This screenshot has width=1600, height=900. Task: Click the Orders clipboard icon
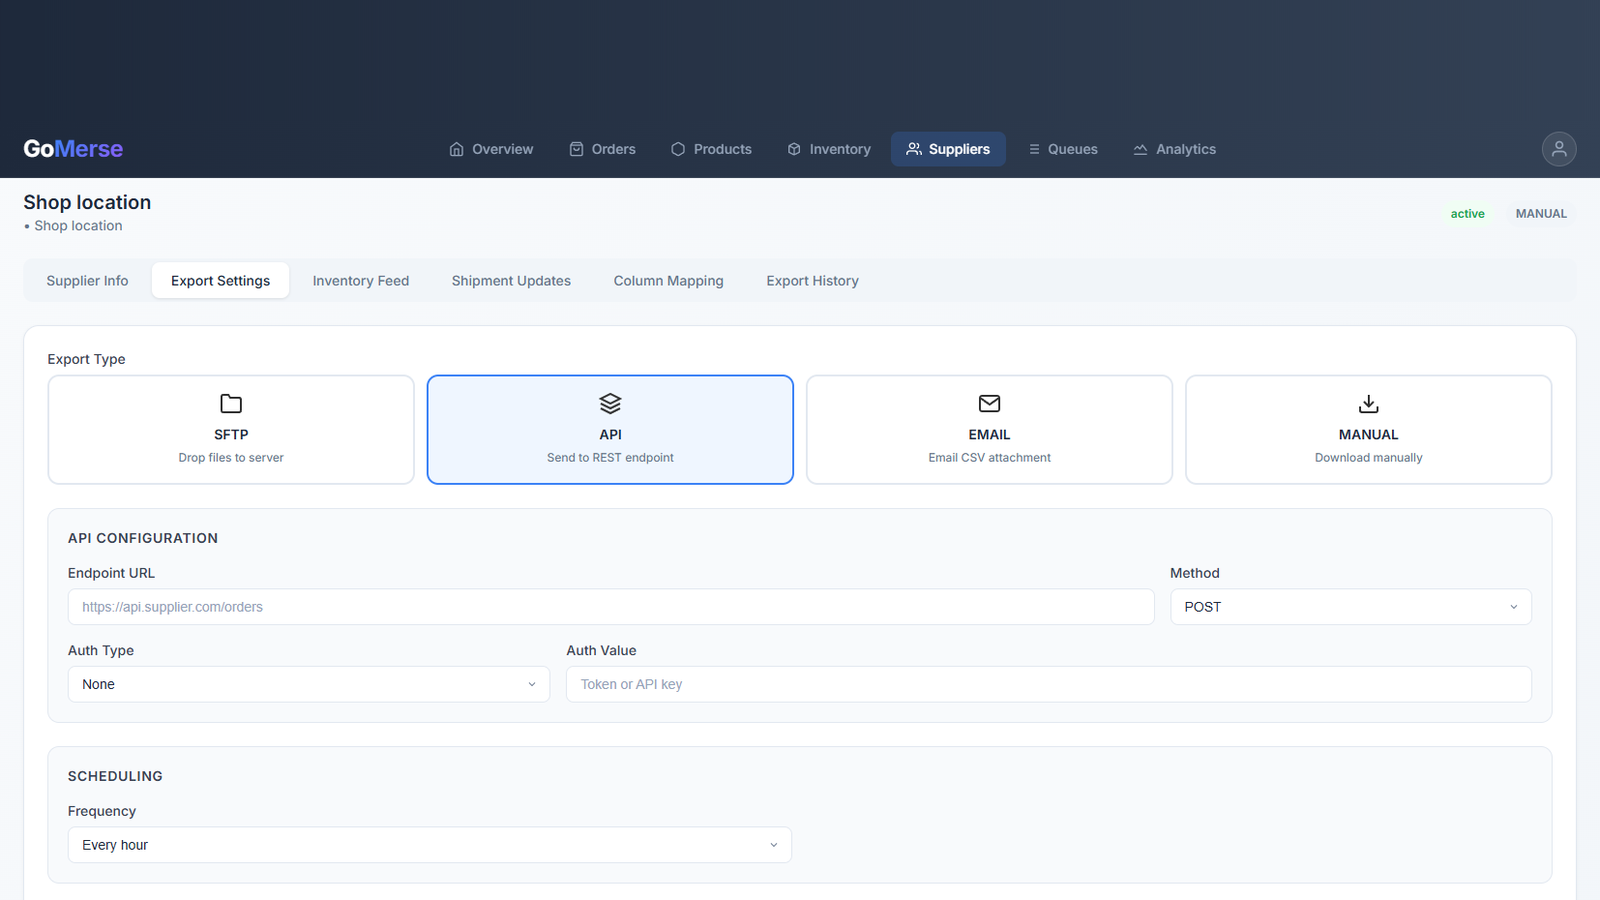tap(576, 149)
